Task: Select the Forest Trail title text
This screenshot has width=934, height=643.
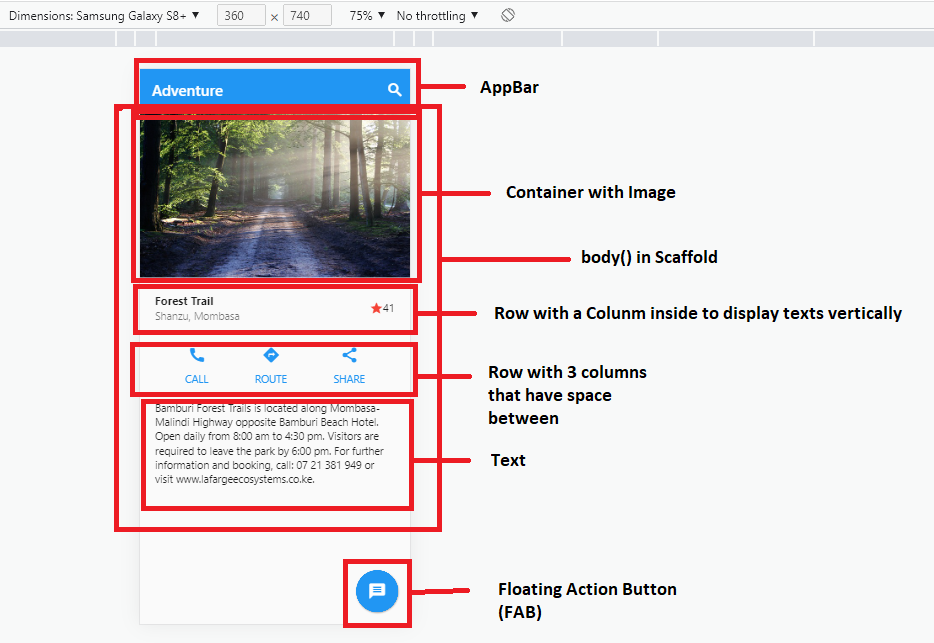Action: [184, 301]
